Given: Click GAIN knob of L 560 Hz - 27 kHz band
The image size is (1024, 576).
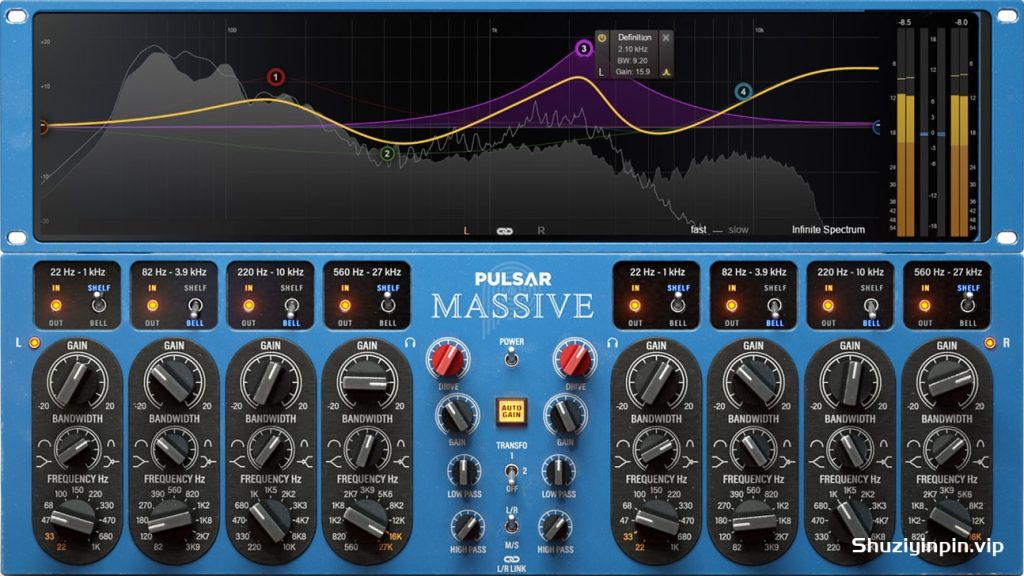Looking at the screenshot, I should click(x=367, y=381).
